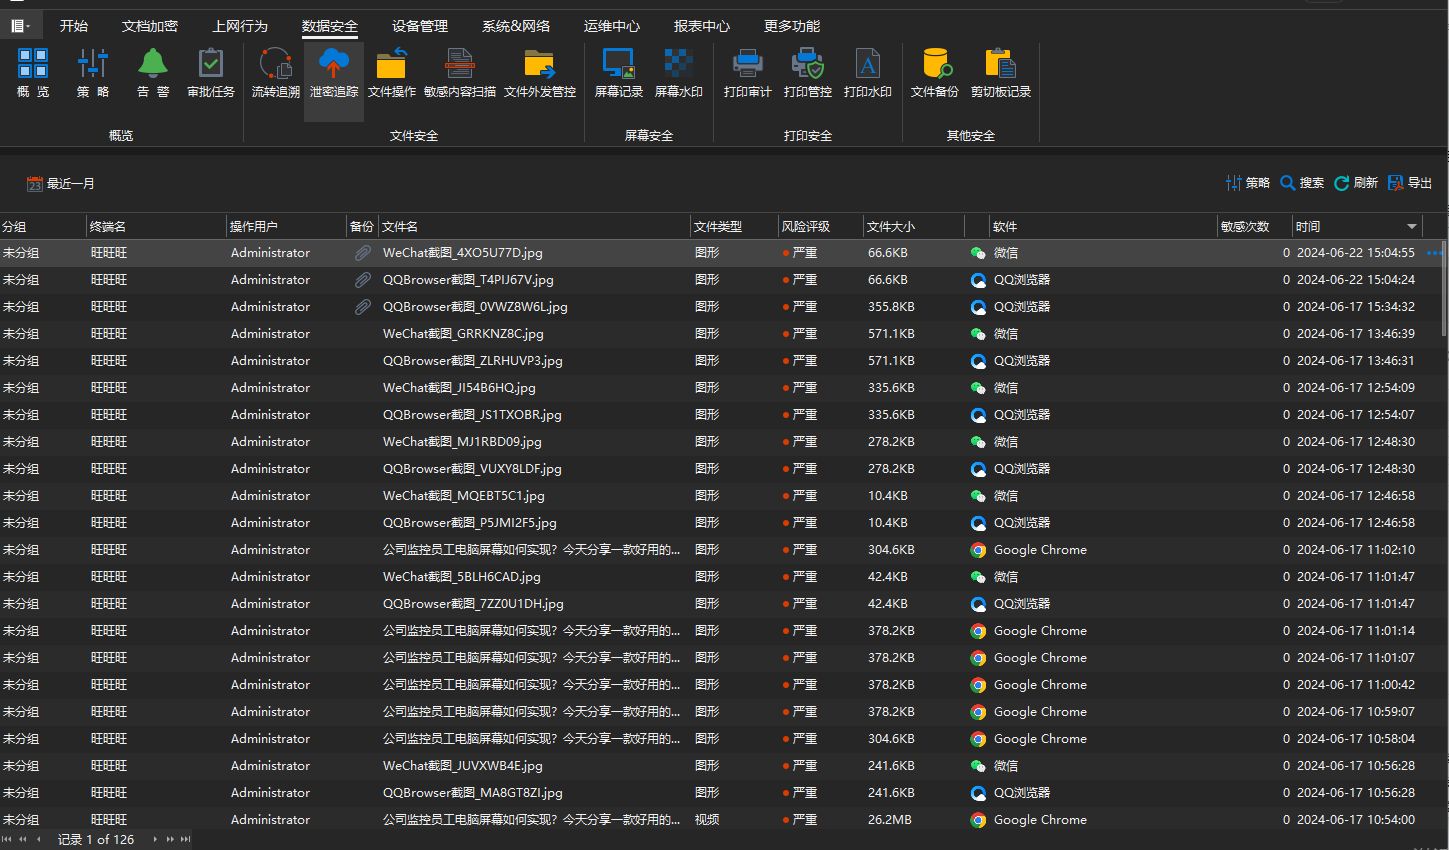The height and width of the screenshot is (850, 1449).
Task: Click the 26.2MB file size cell
Action: 890,820
